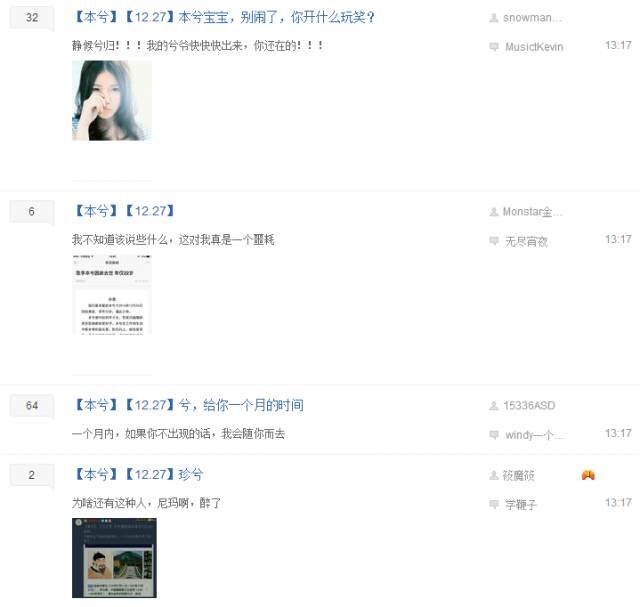Click last-reply icon beside 无尽宵夜

click(x=494, y=241)
